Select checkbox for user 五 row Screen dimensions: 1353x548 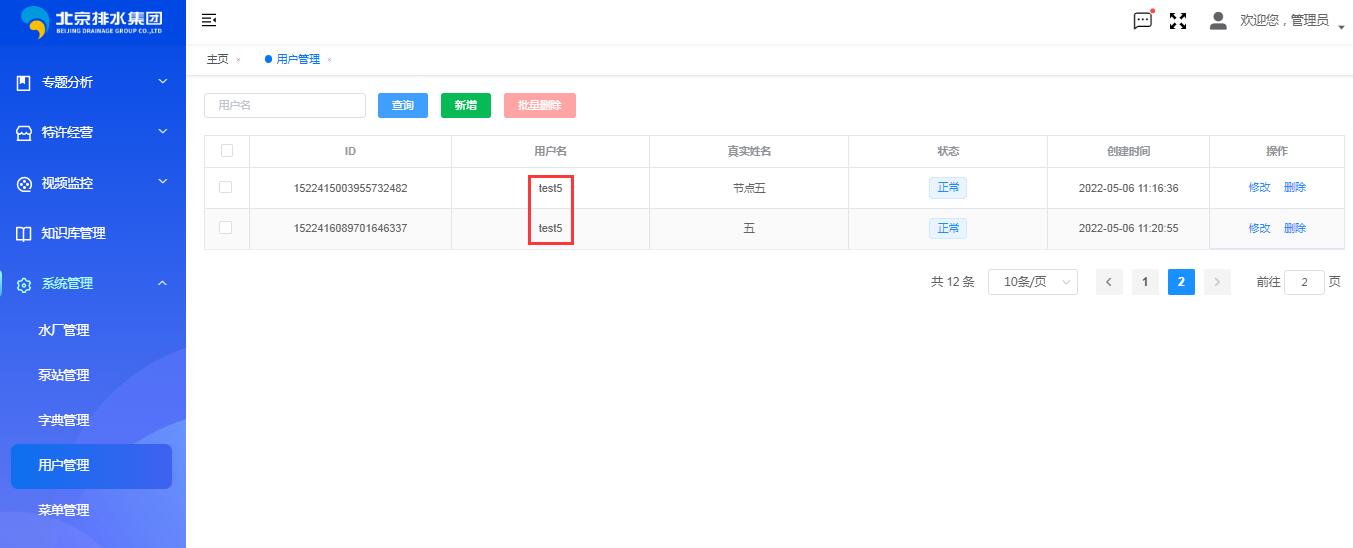226,228
